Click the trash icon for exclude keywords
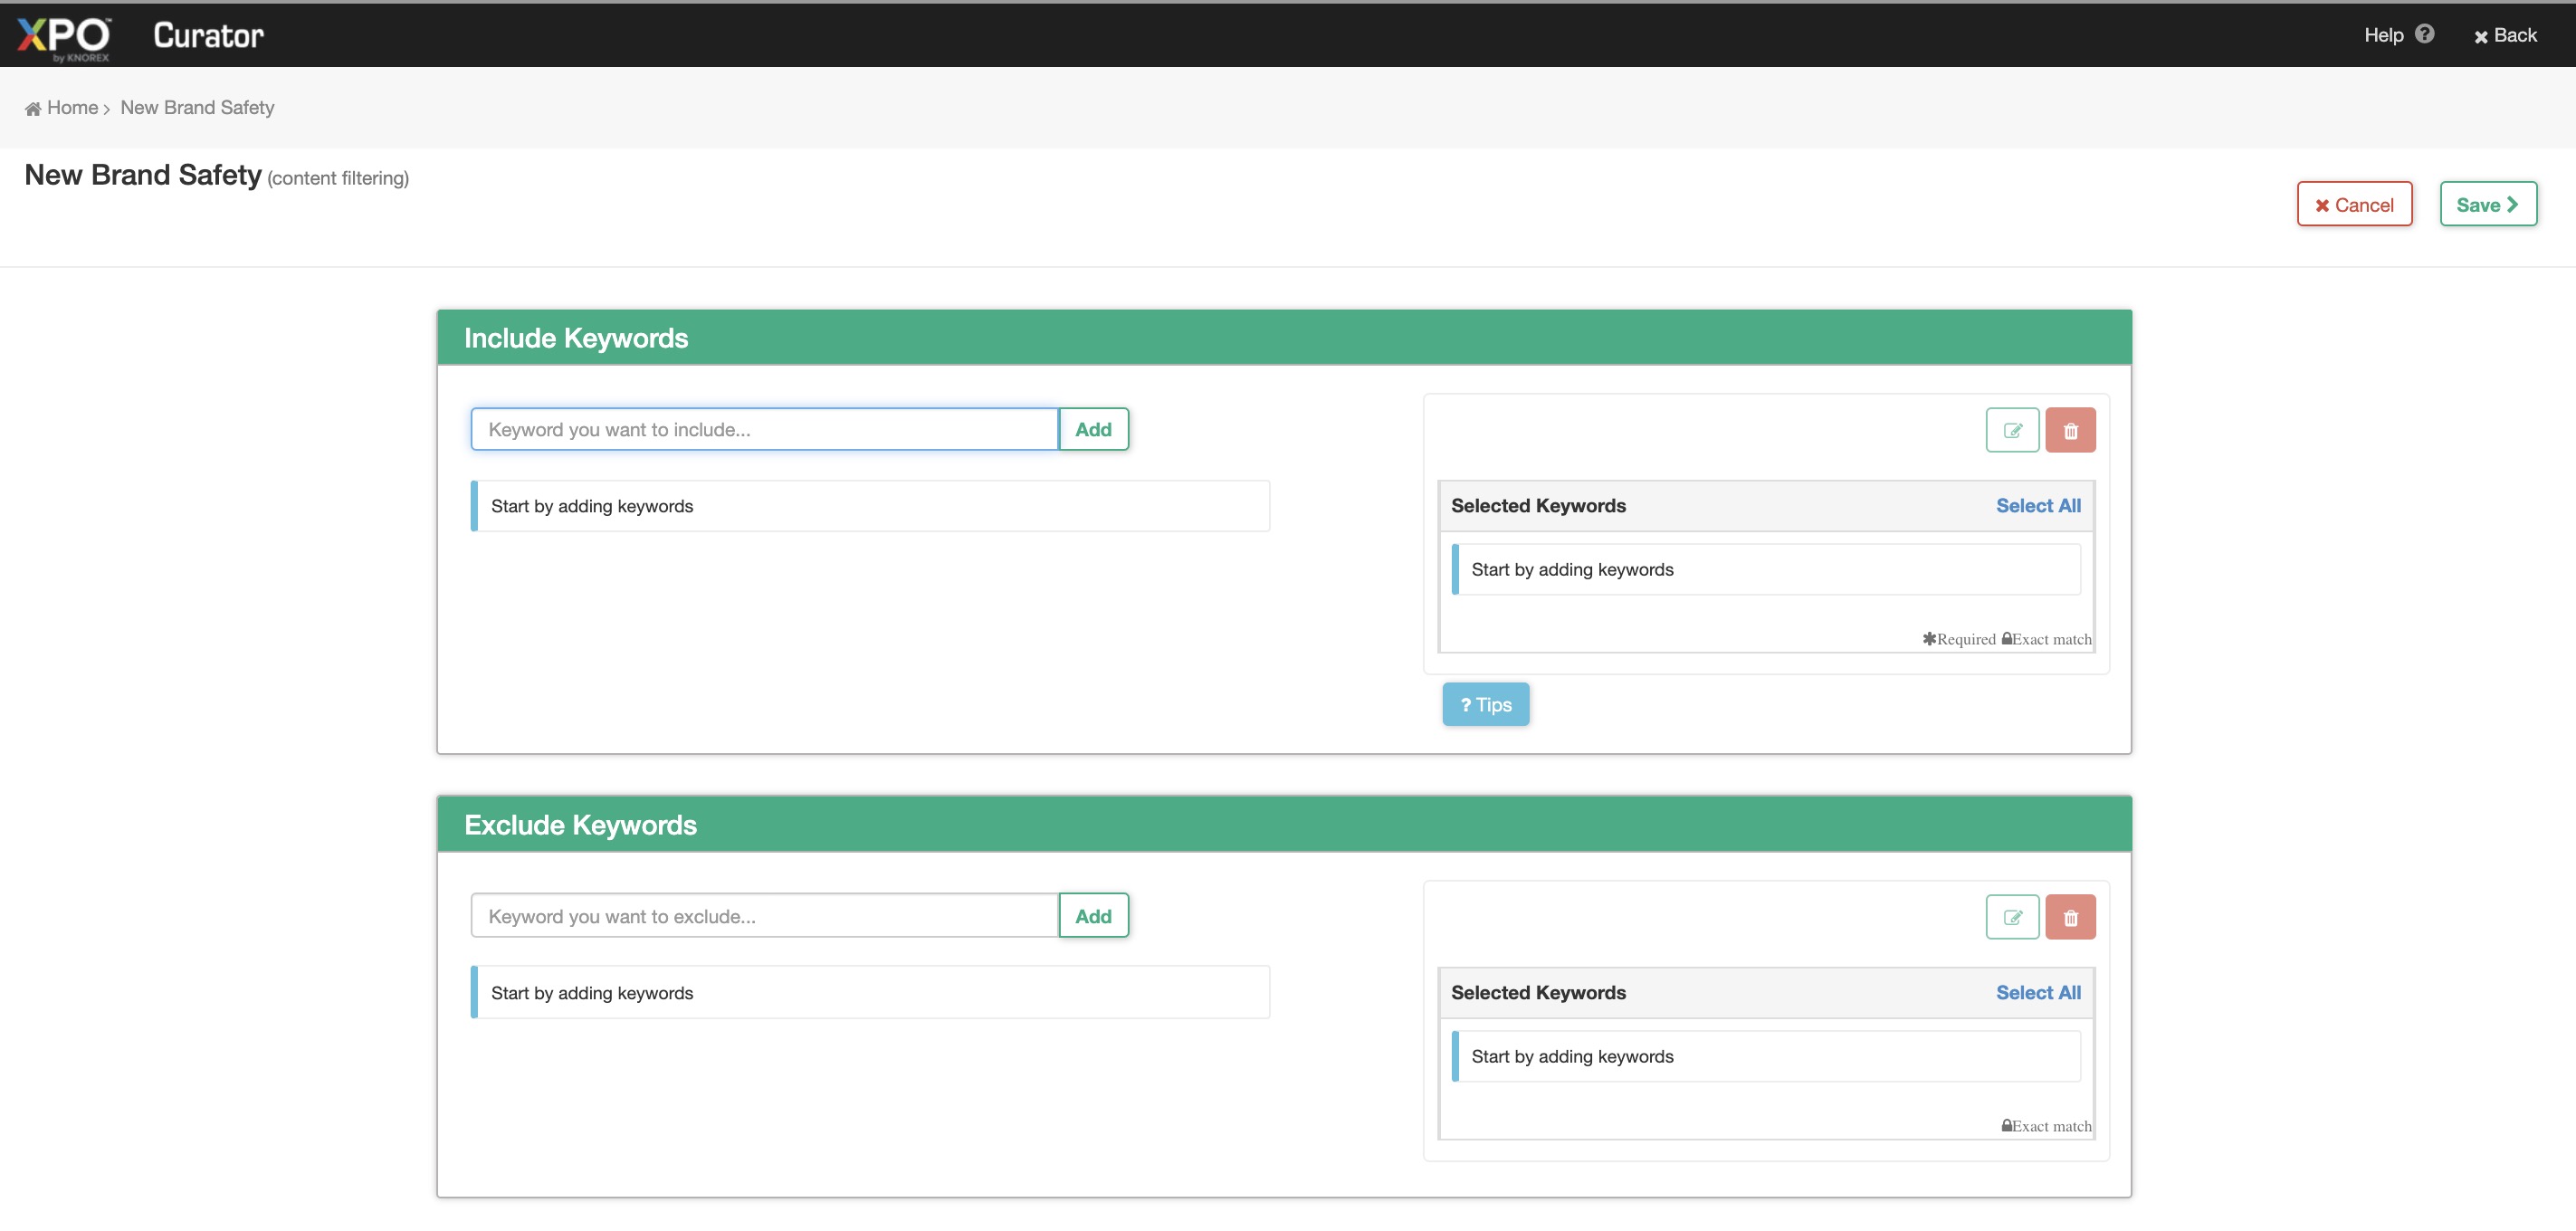This screenshot has height=1231, width=2576. pyautogui.click(x=2070, y=917)
